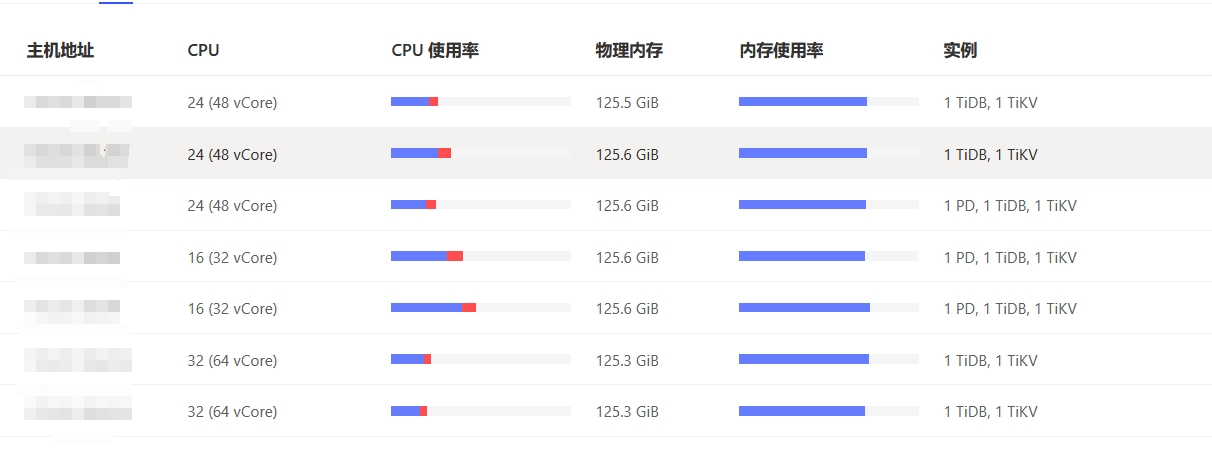The image size is (1212, 451).
Task: Click the memory usage bar in the first row
Action: click(x=828, y=102)
